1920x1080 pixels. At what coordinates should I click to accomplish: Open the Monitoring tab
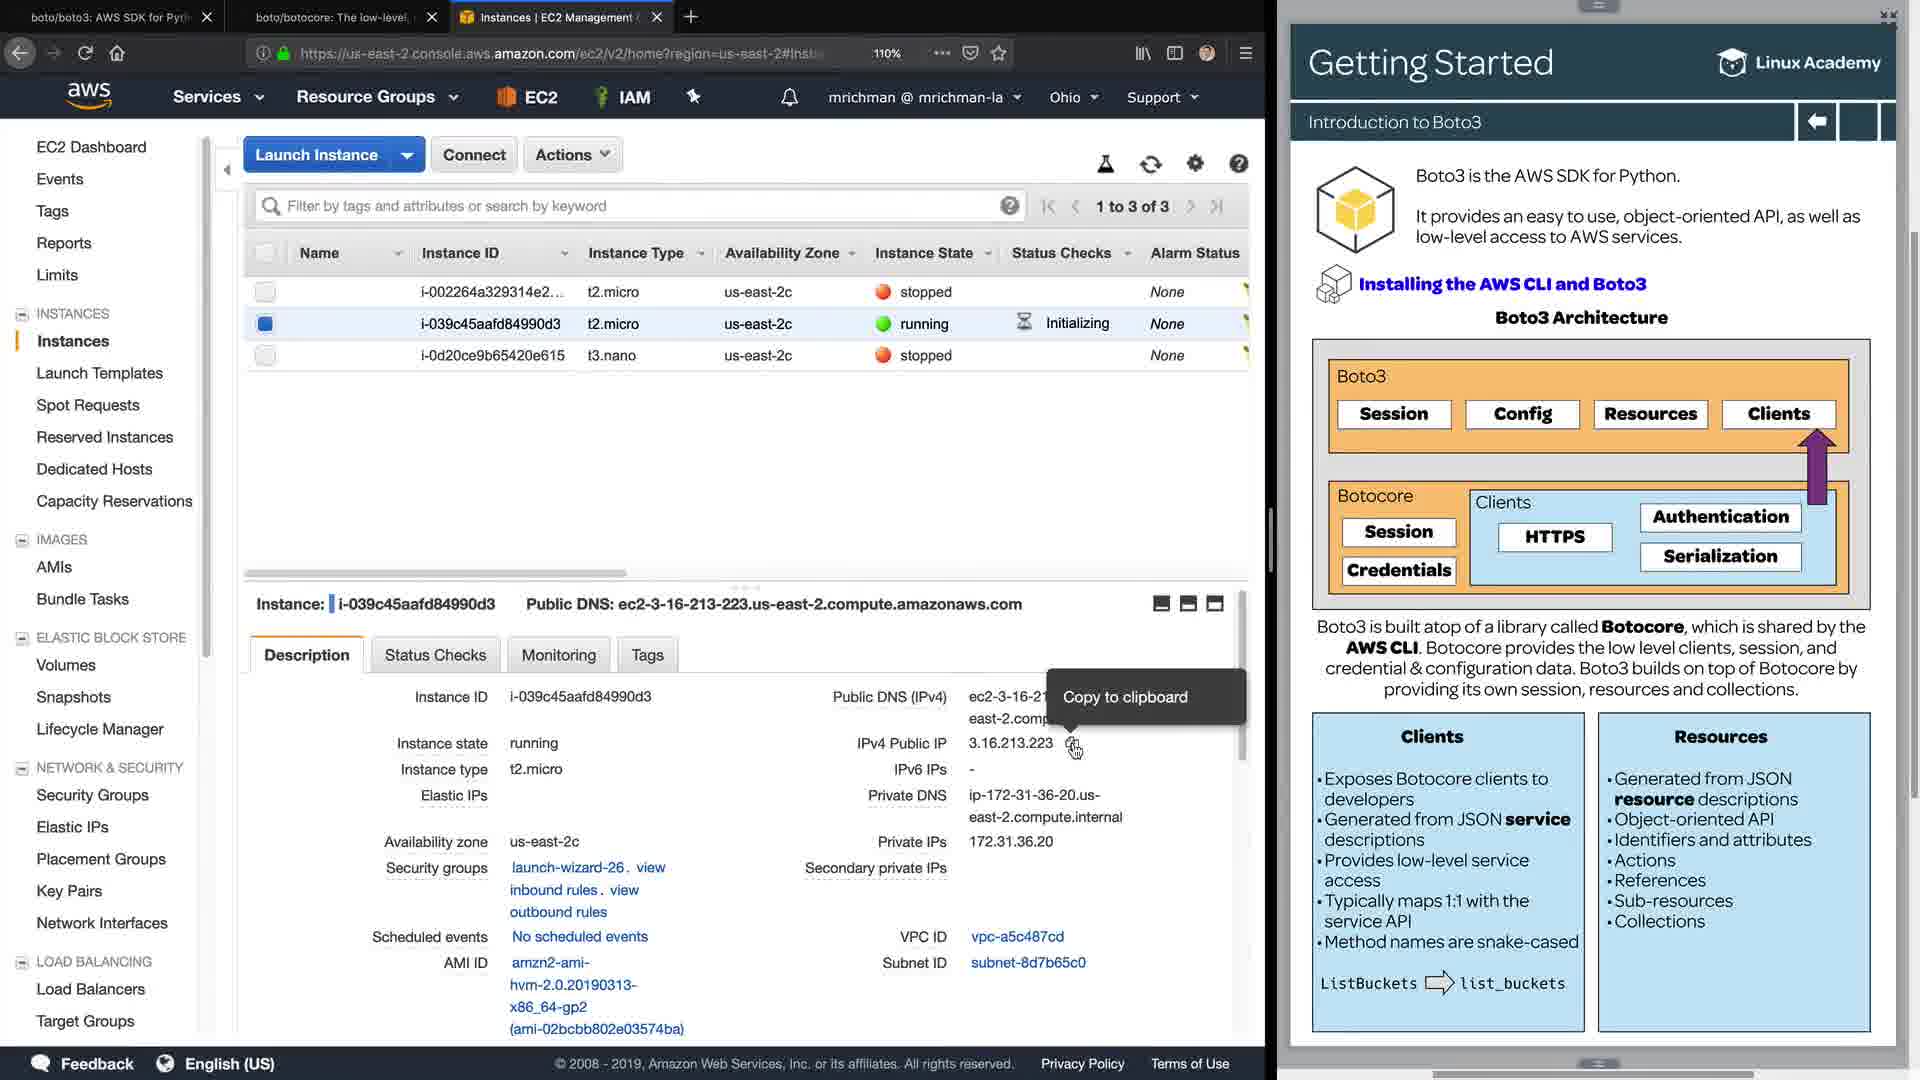pos(558,655)
